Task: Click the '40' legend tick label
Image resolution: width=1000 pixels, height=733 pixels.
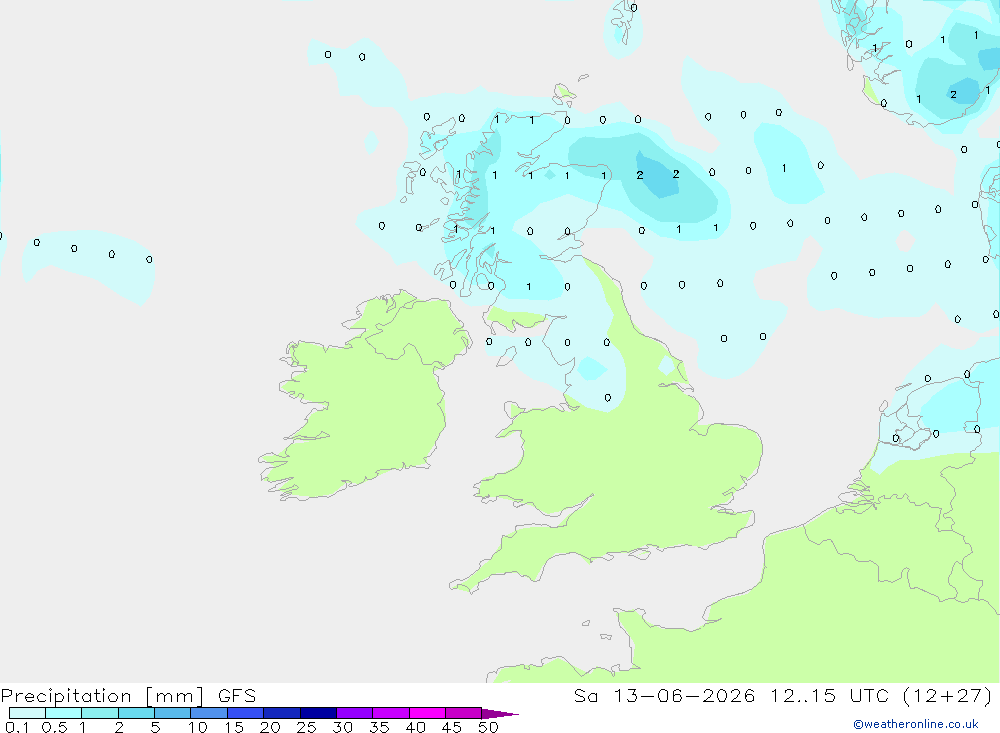Action: pos(415,727)
